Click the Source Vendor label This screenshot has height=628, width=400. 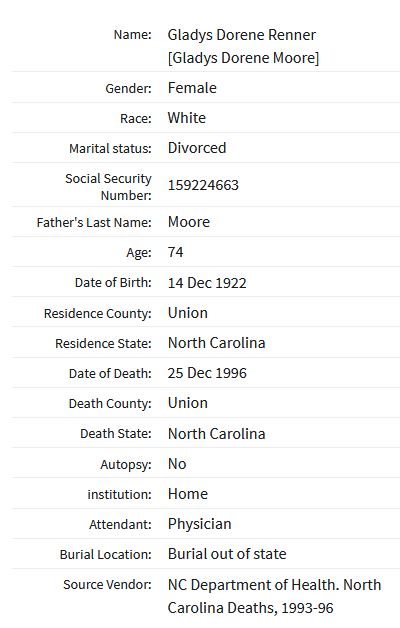pos(107,585)
